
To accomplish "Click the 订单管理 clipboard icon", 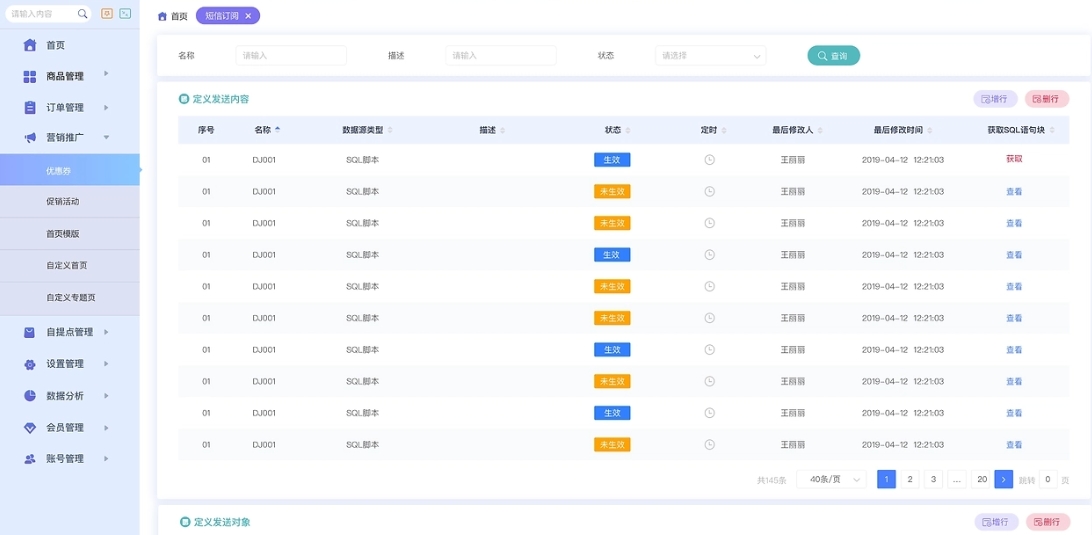I will [x=29, y=107].
